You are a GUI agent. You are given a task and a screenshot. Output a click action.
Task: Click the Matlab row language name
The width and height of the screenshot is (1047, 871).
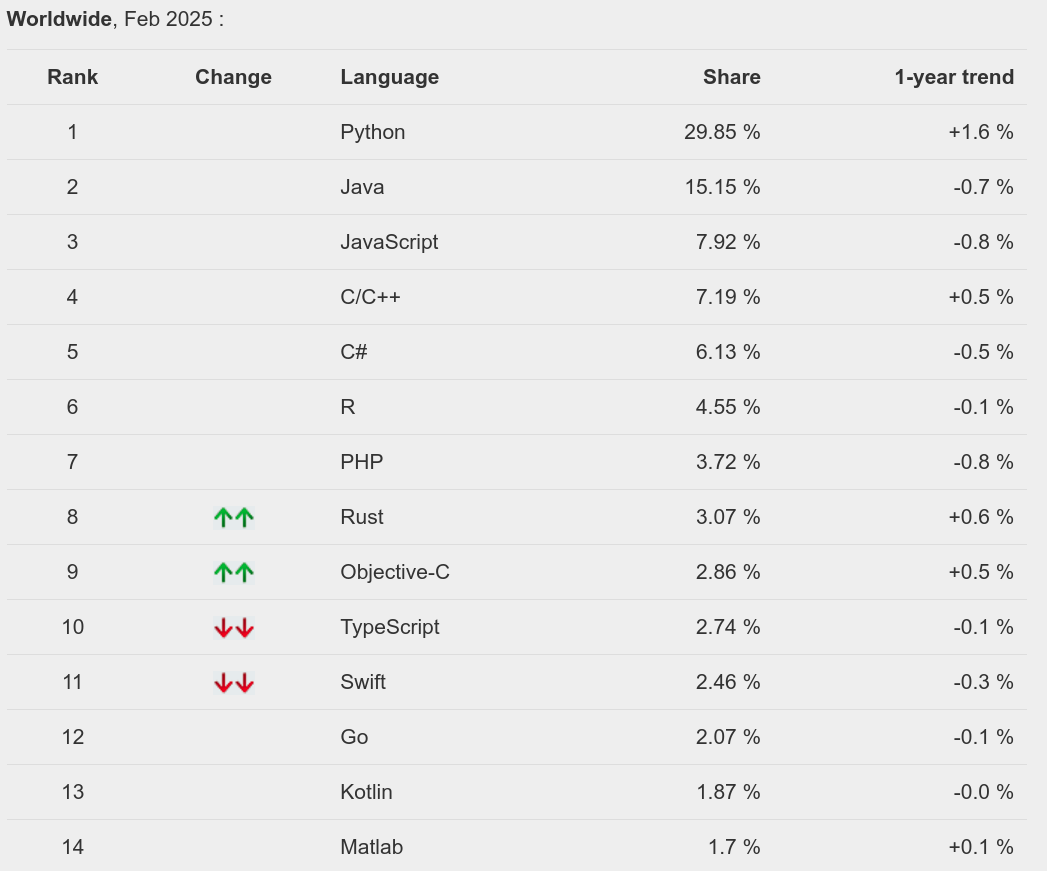[x=371, y=847]
